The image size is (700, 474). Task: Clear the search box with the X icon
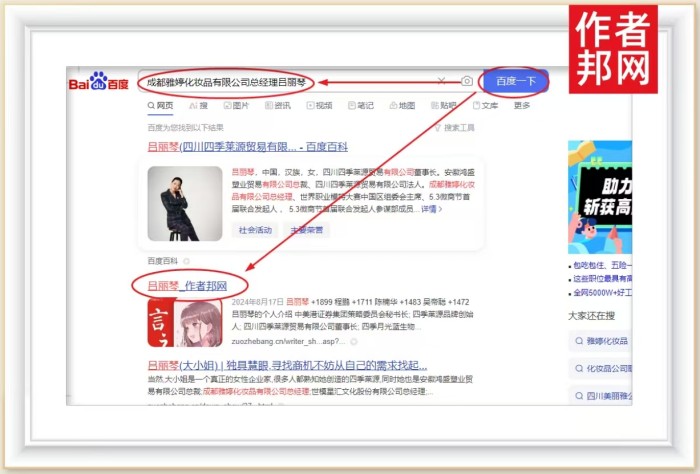click(441, 81)
